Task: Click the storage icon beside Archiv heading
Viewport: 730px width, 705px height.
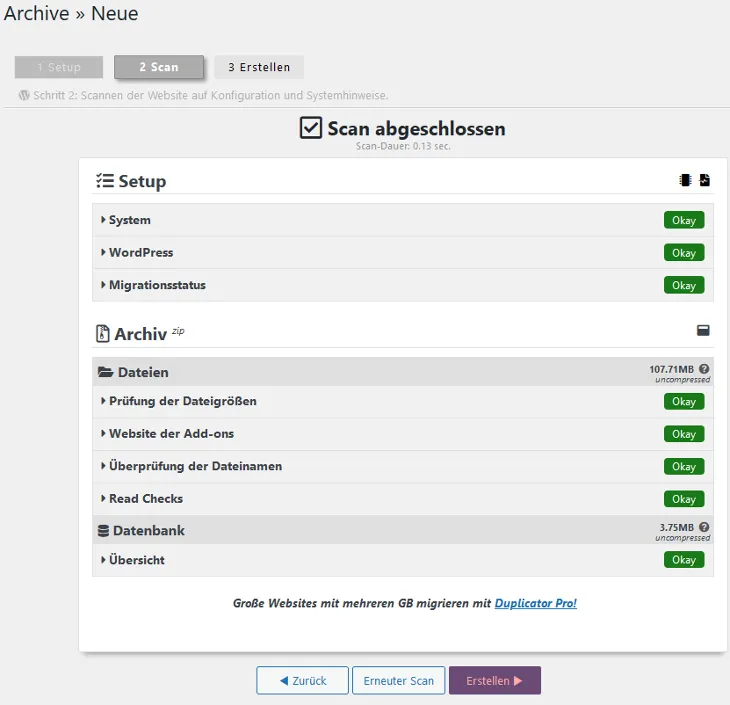Action: coord(703,330)
